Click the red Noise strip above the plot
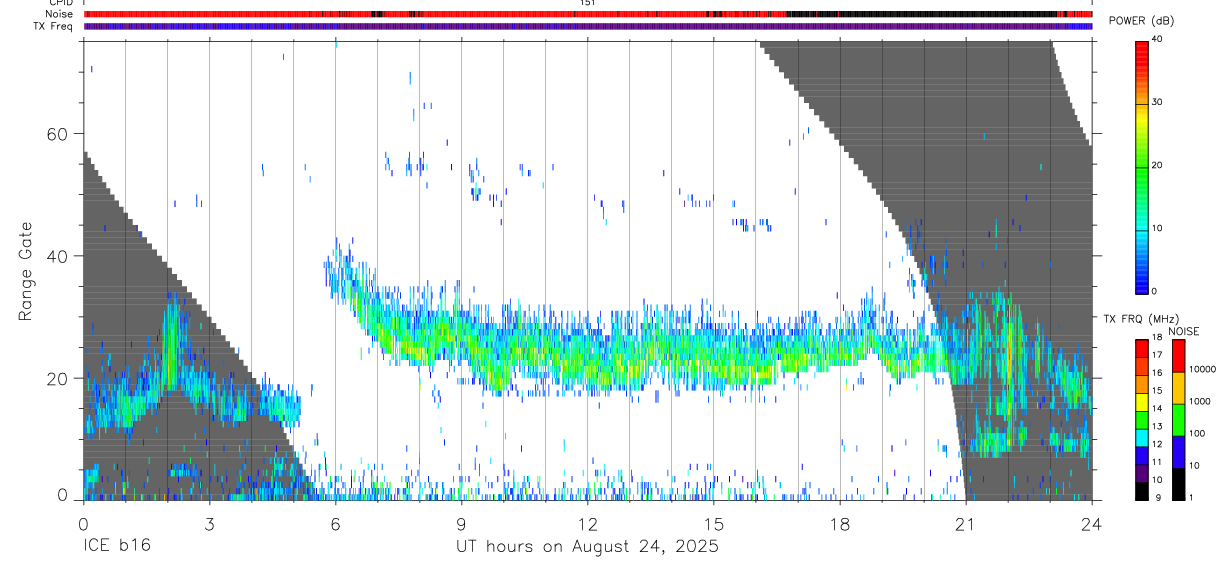The height and width of the screenshot is (567, 1228). (588, 14)
